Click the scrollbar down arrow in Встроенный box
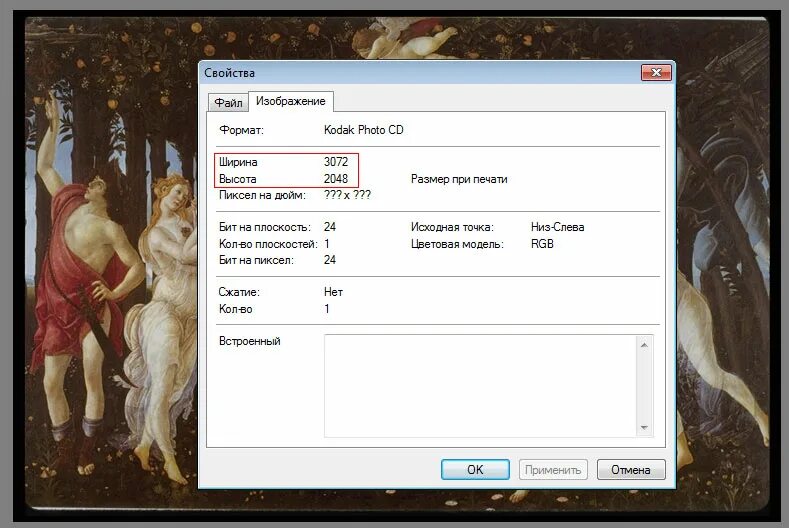This screenshot has height=528, width=789. (644, 428)
